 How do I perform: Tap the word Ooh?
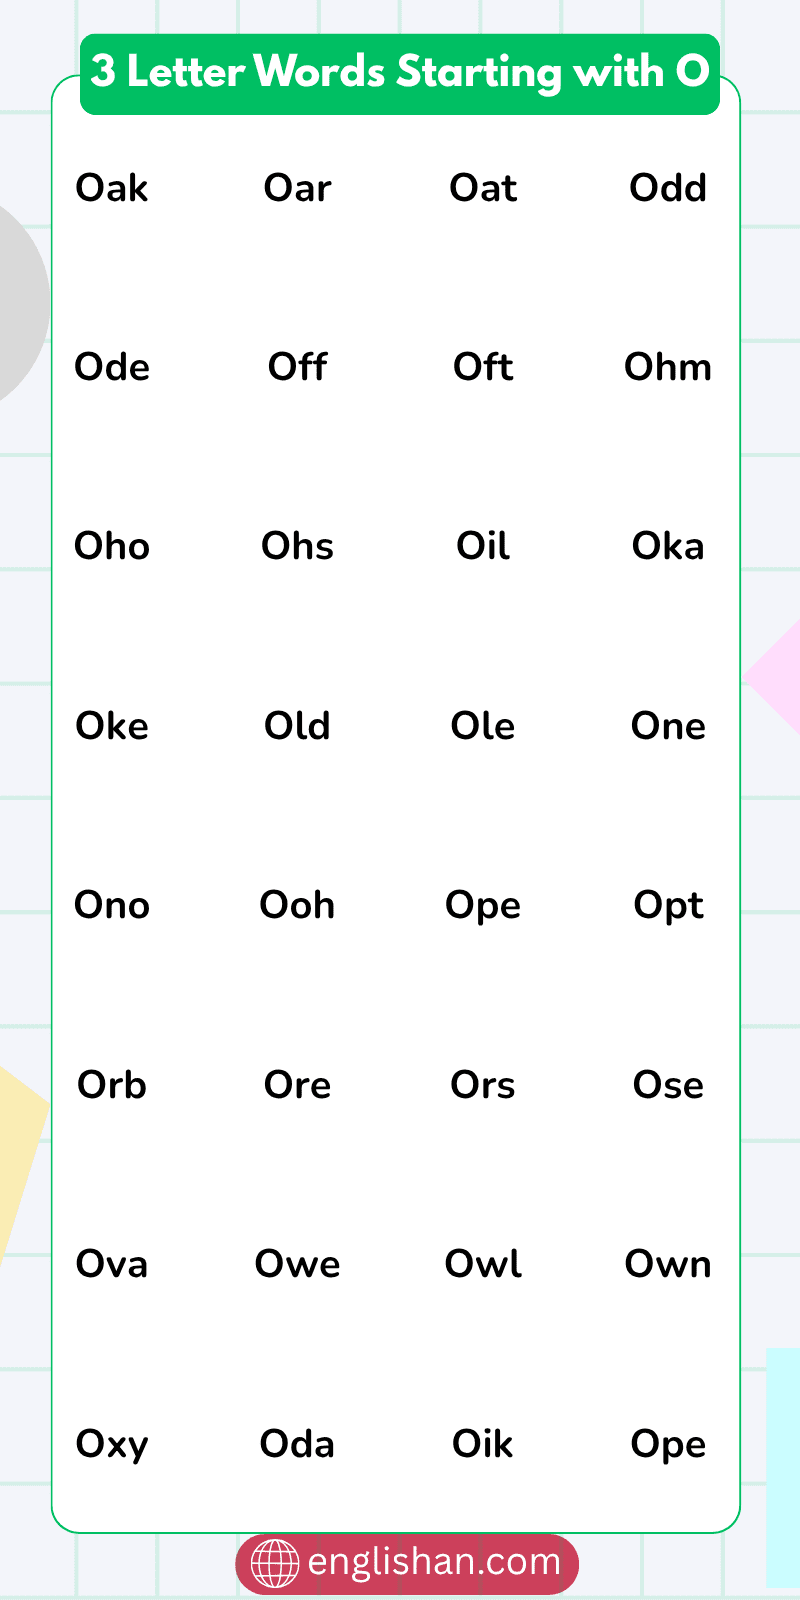point(297,905)
